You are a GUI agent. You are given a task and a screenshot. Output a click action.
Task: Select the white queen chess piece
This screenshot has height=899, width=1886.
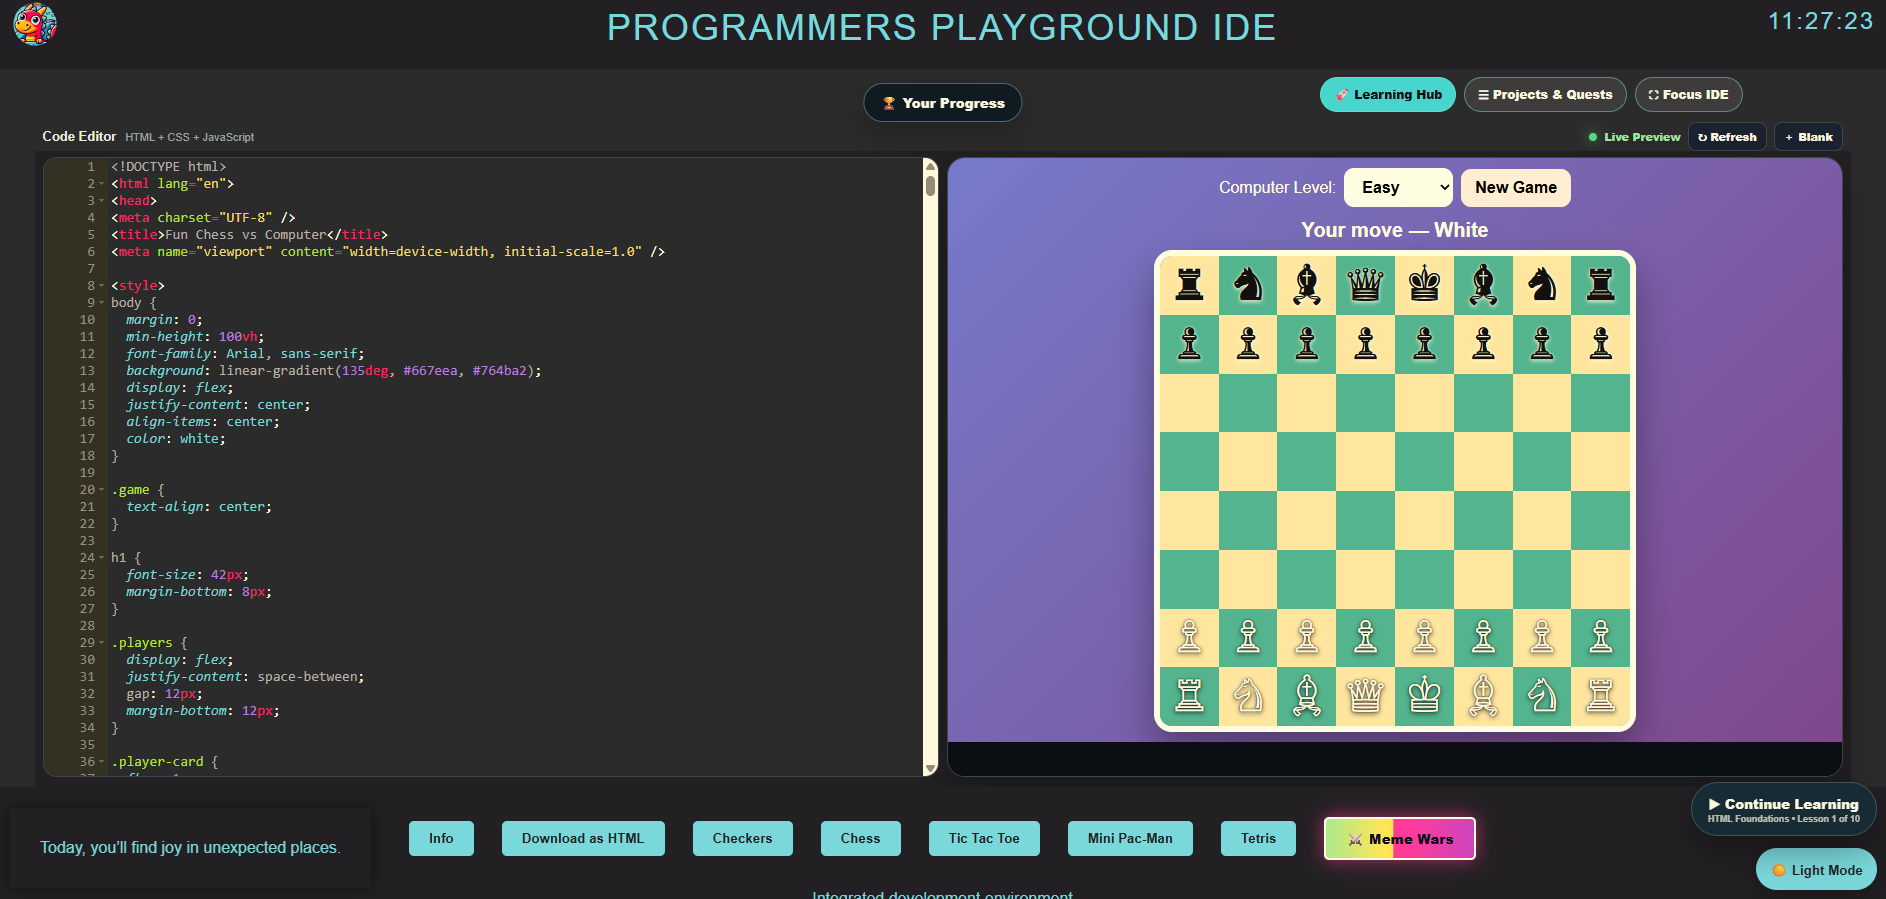point(1365,696)
